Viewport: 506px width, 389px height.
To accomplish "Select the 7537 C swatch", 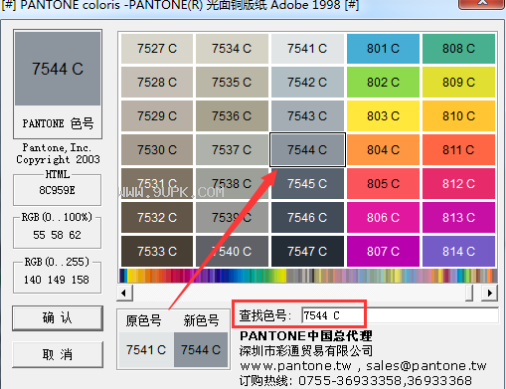I will tap(232, 150).
